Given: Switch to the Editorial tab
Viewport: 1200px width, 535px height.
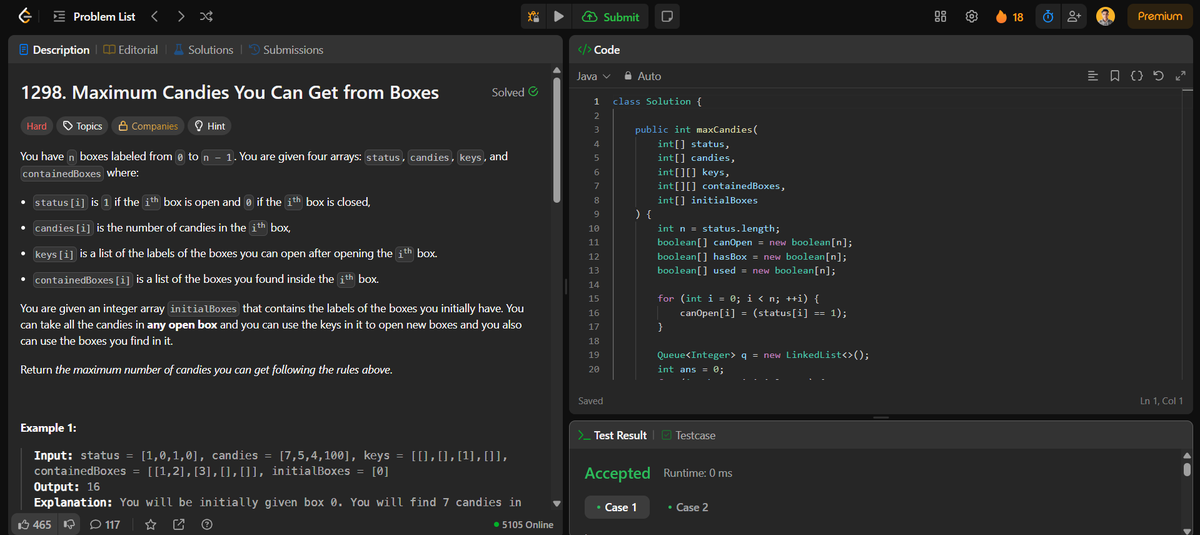Looking at the screenshot, I should coord(129,49).
